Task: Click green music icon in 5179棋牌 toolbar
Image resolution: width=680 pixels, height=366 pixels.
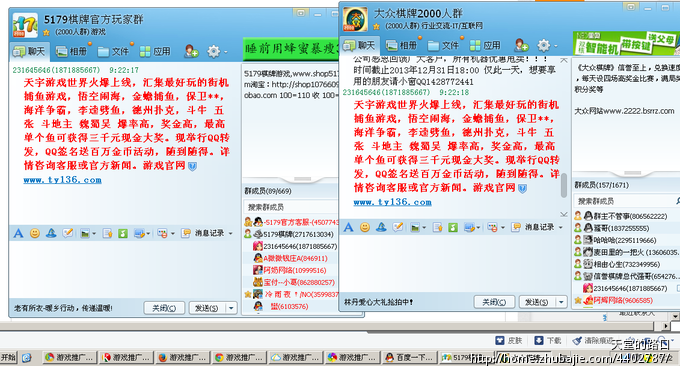Action: coord(123,234)
